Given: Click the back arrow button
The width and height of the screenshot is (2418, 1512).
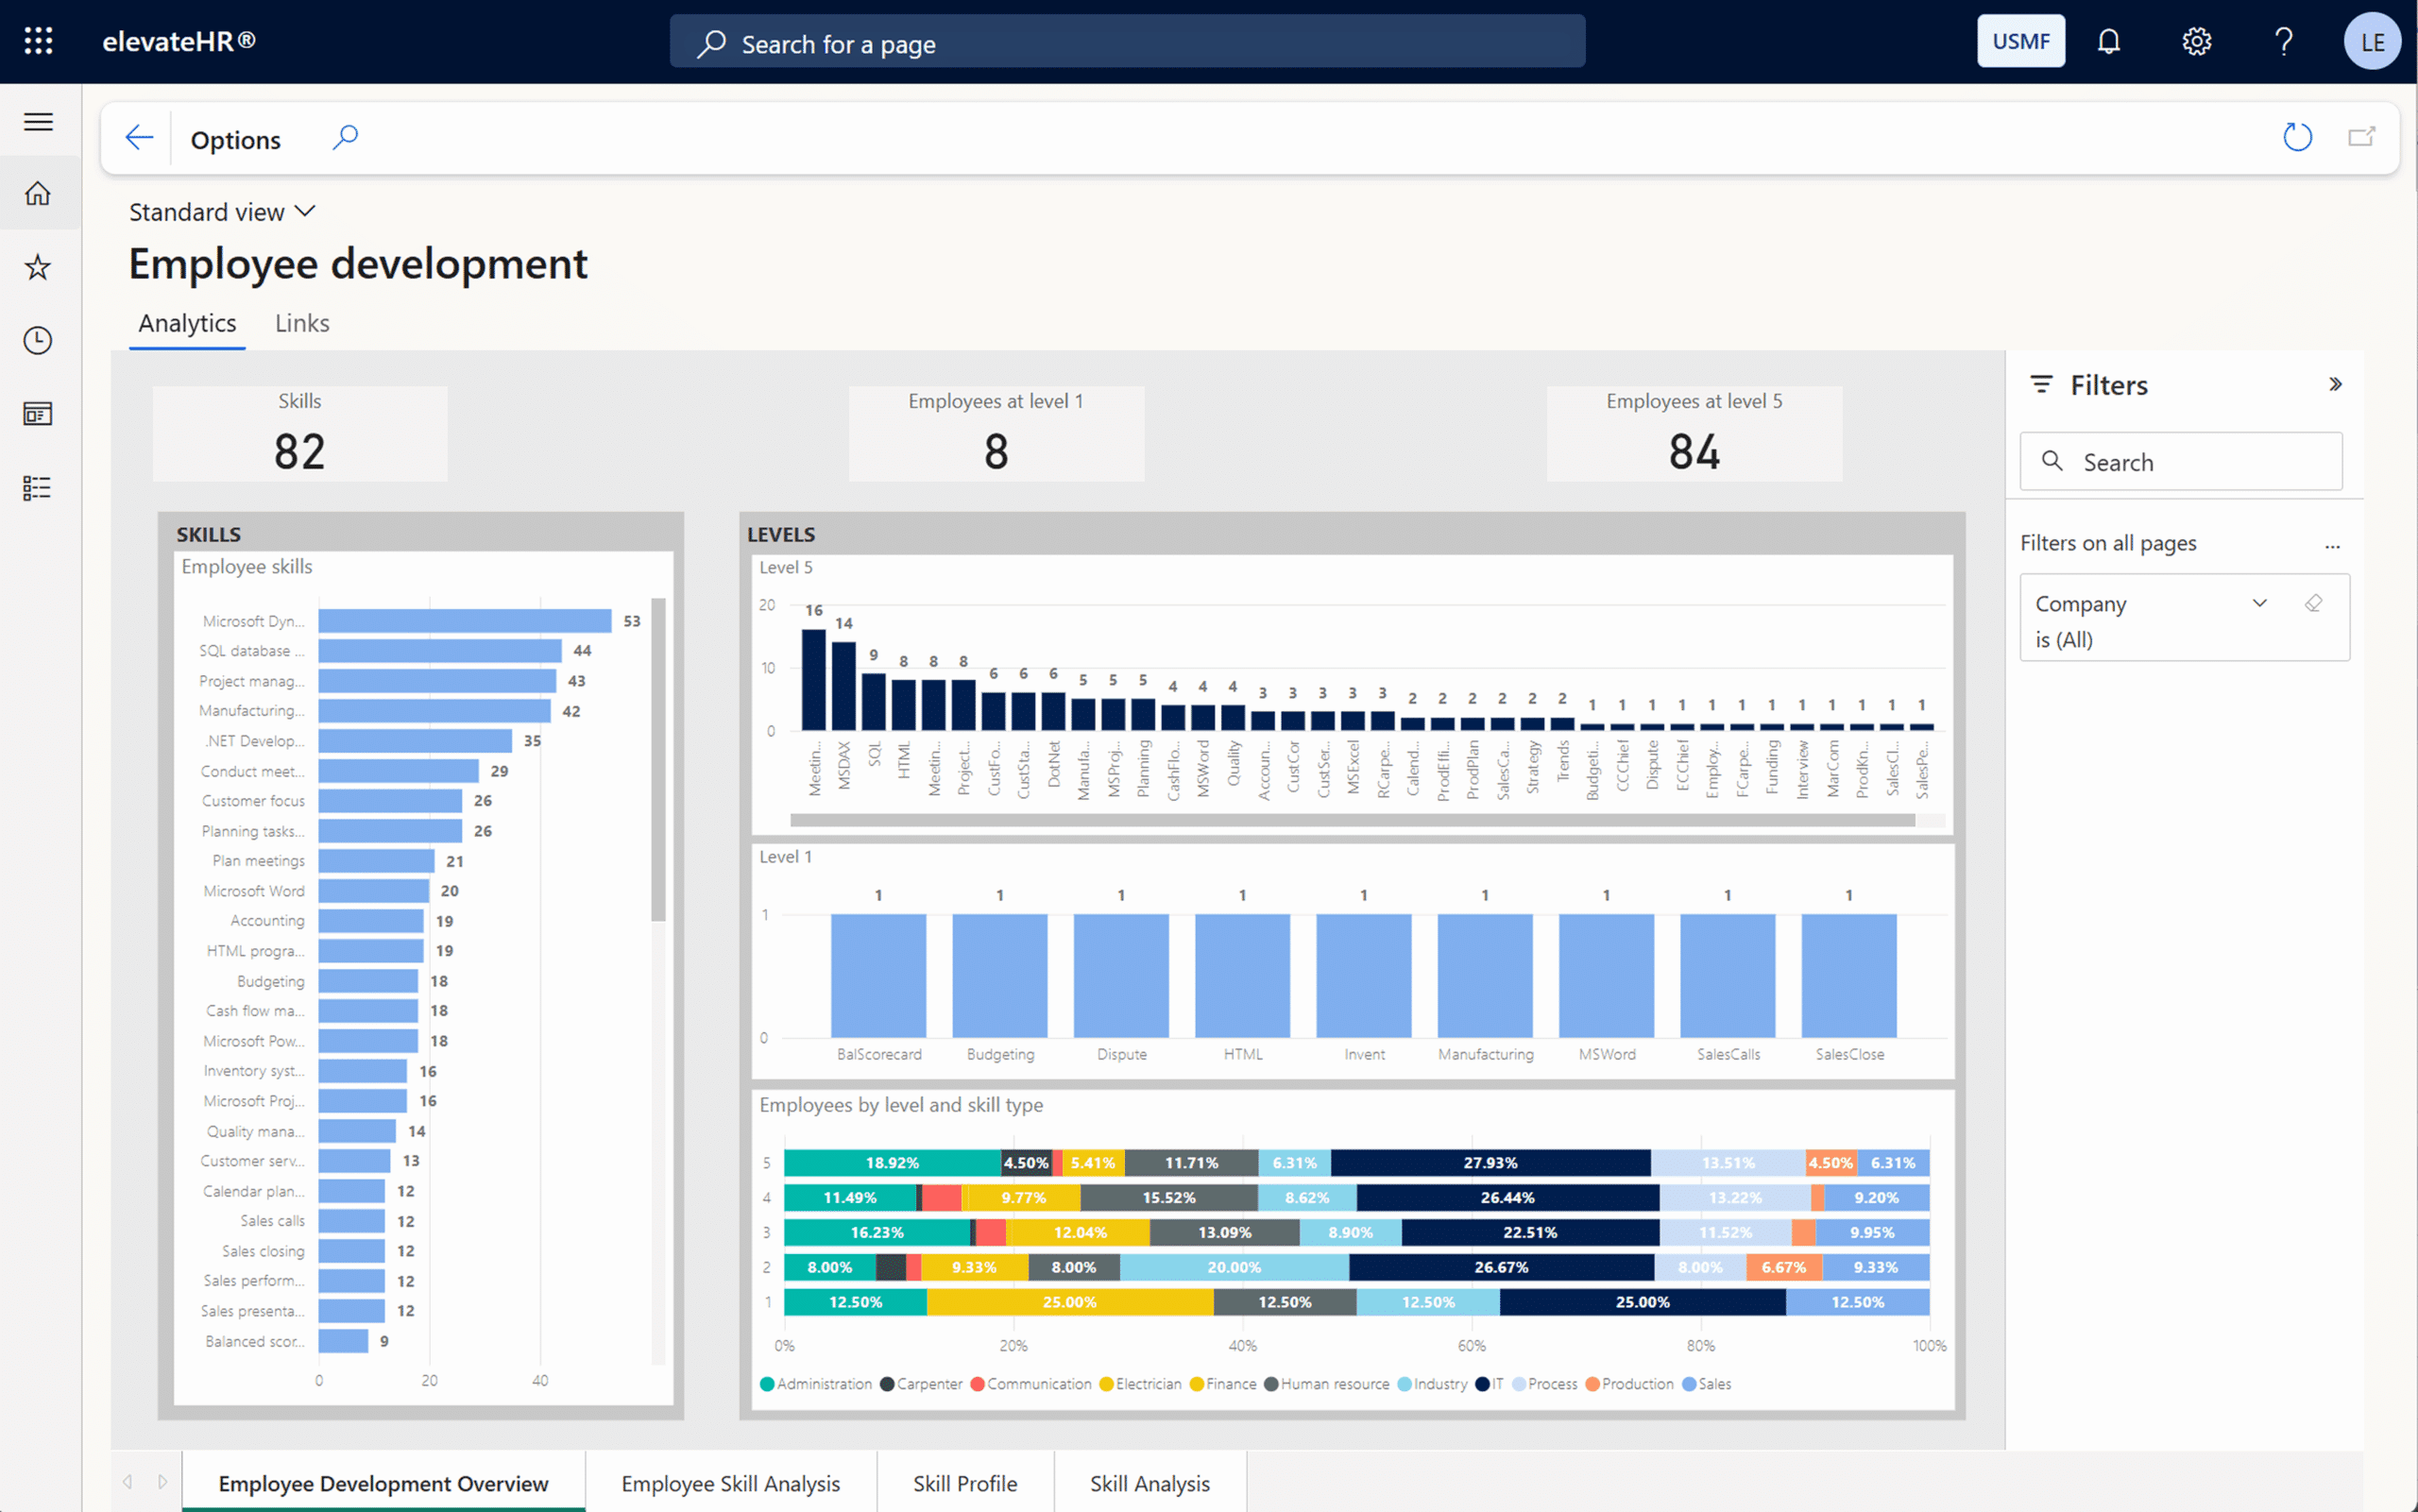Looking at the screenshot, I should (x=139, y=137).
